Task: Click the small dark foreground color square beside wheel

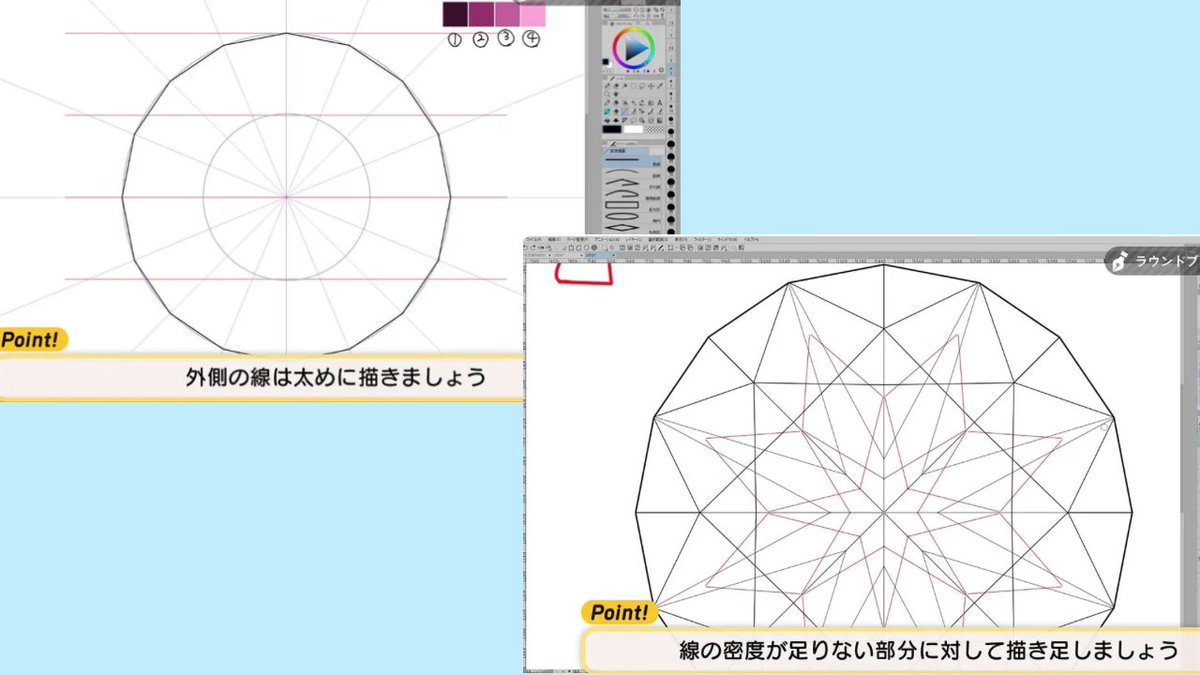Action: [x=605, y=61]
